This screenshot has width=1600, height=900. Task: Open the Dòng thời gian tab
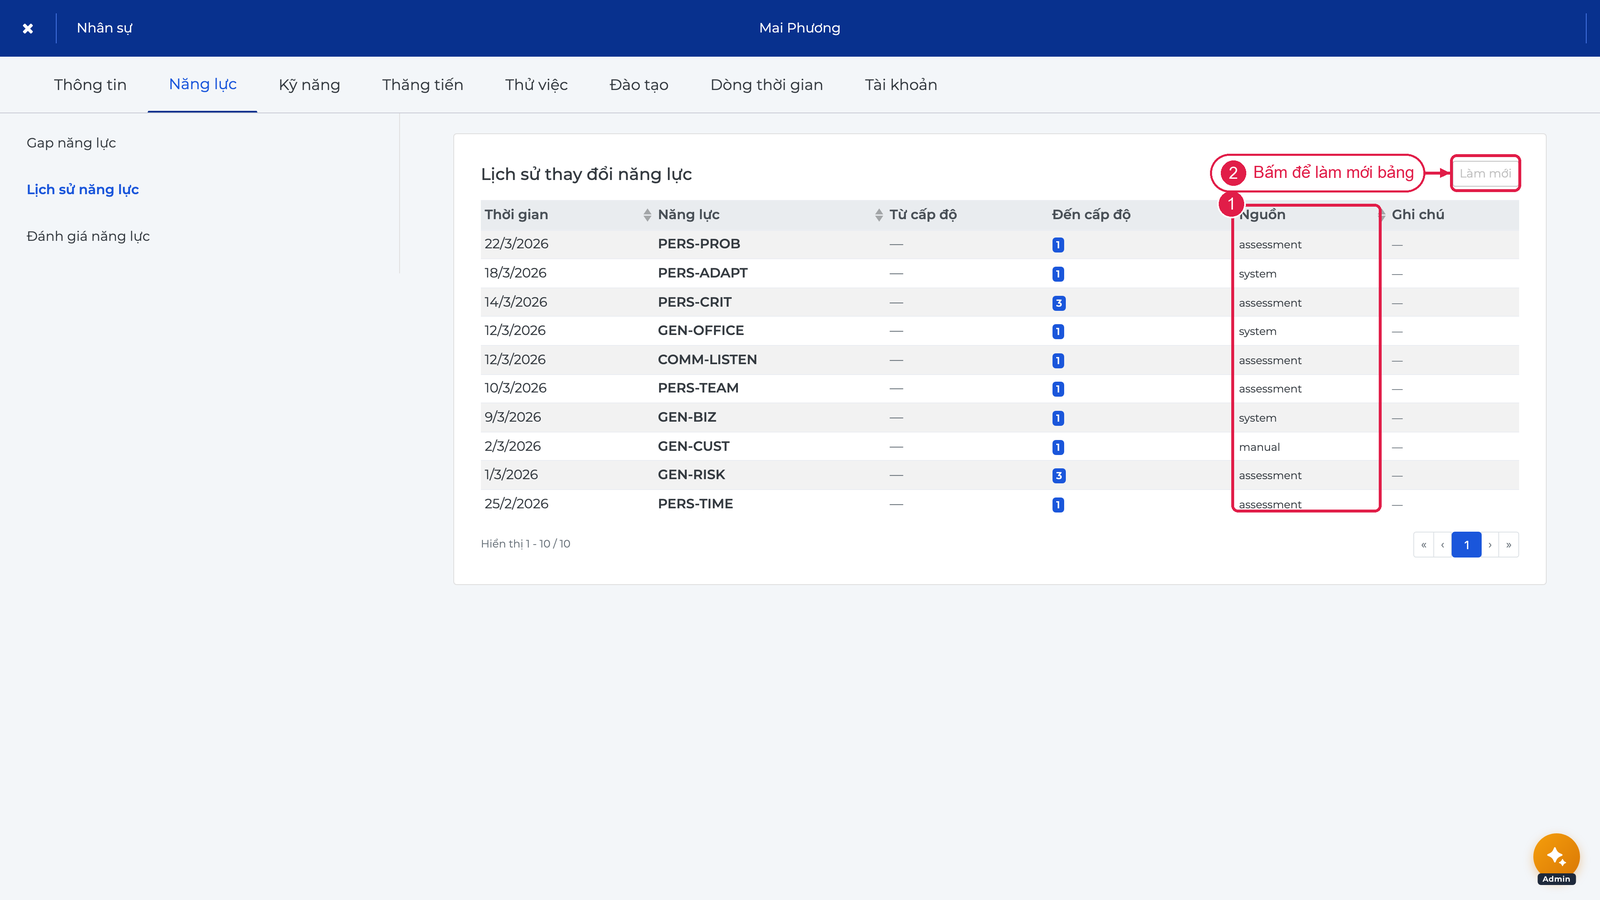(767, 85)
